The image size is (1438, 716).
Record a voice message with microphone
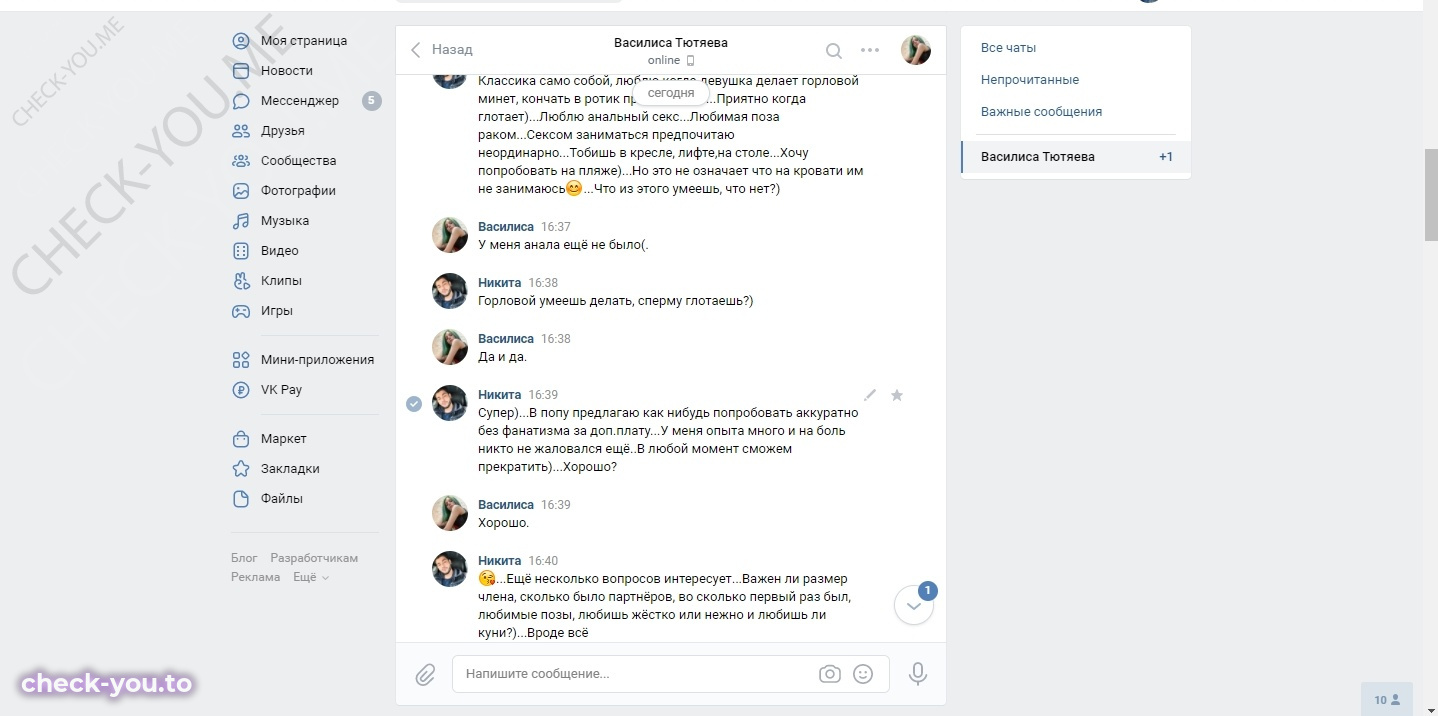click(x=918, y=674)
